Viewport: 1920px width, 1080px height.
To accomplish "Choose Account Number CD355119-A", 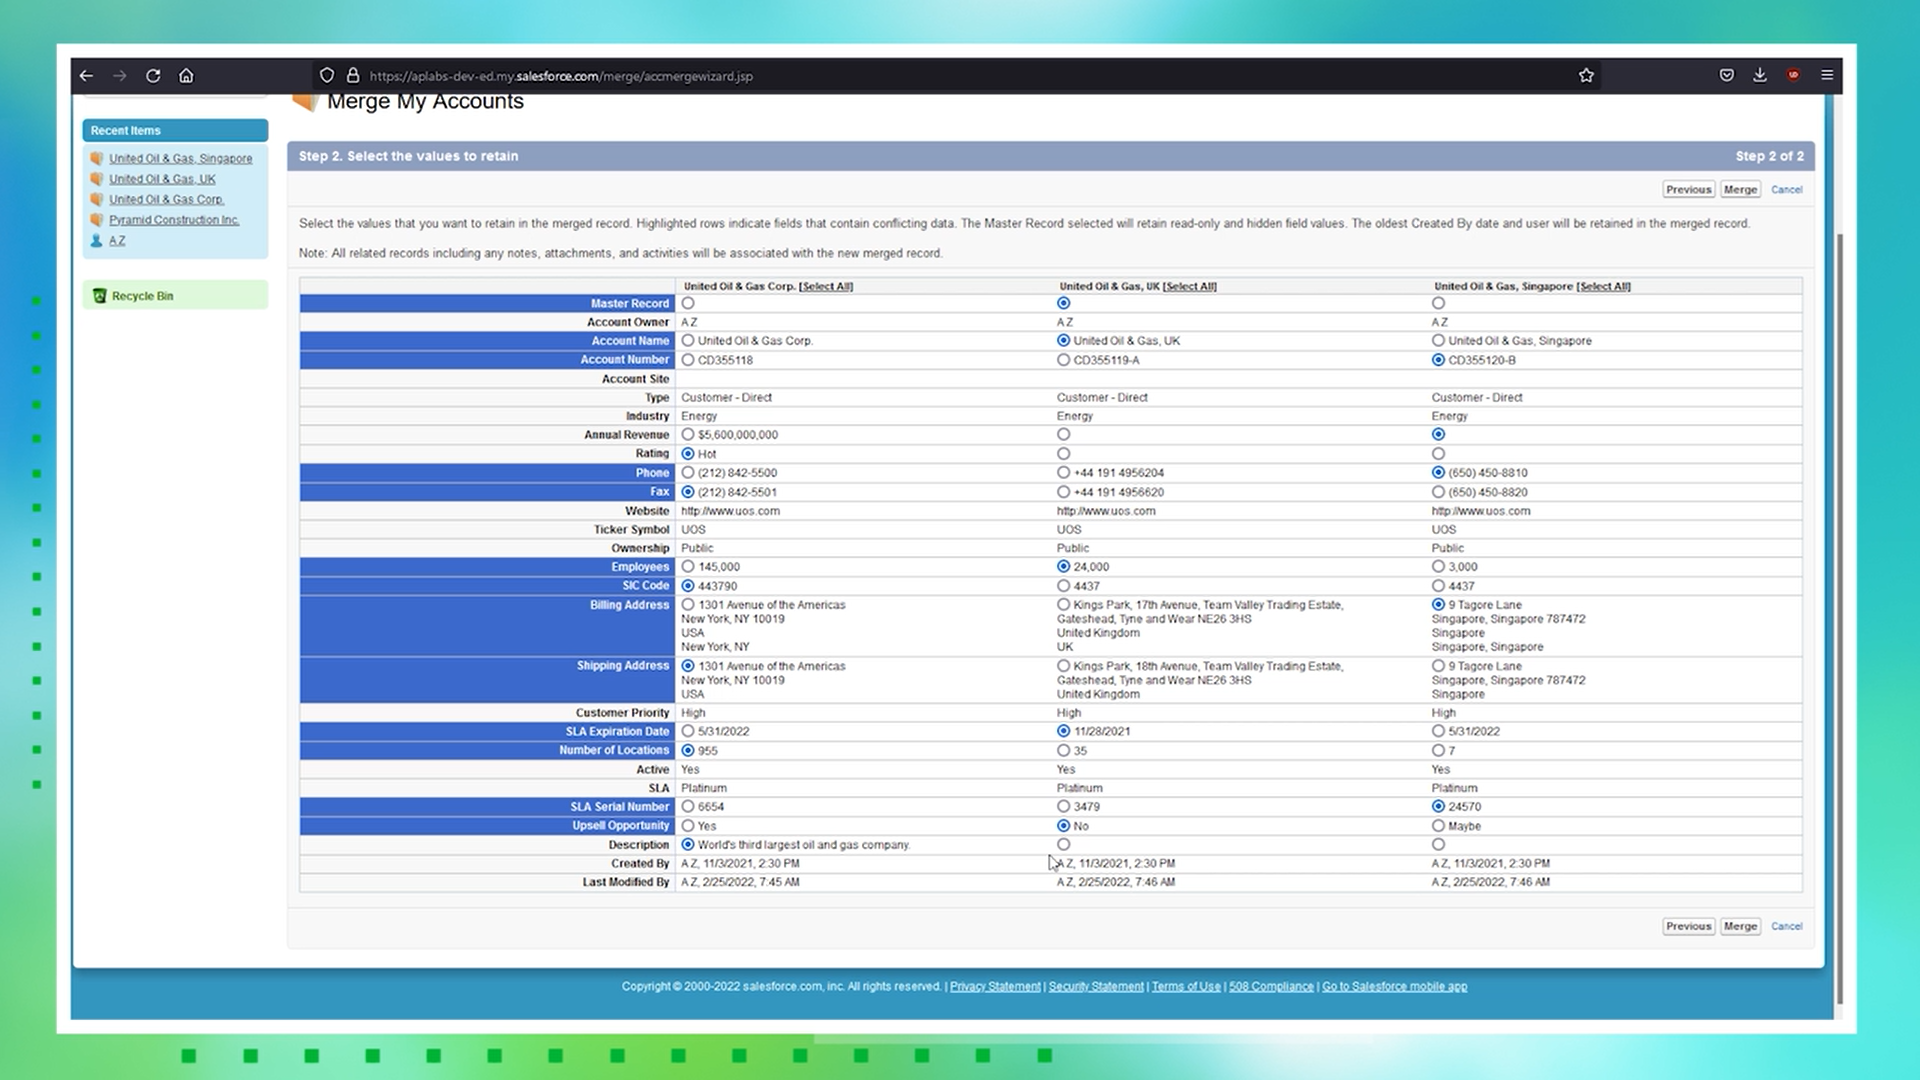I will coord(1063,360).
